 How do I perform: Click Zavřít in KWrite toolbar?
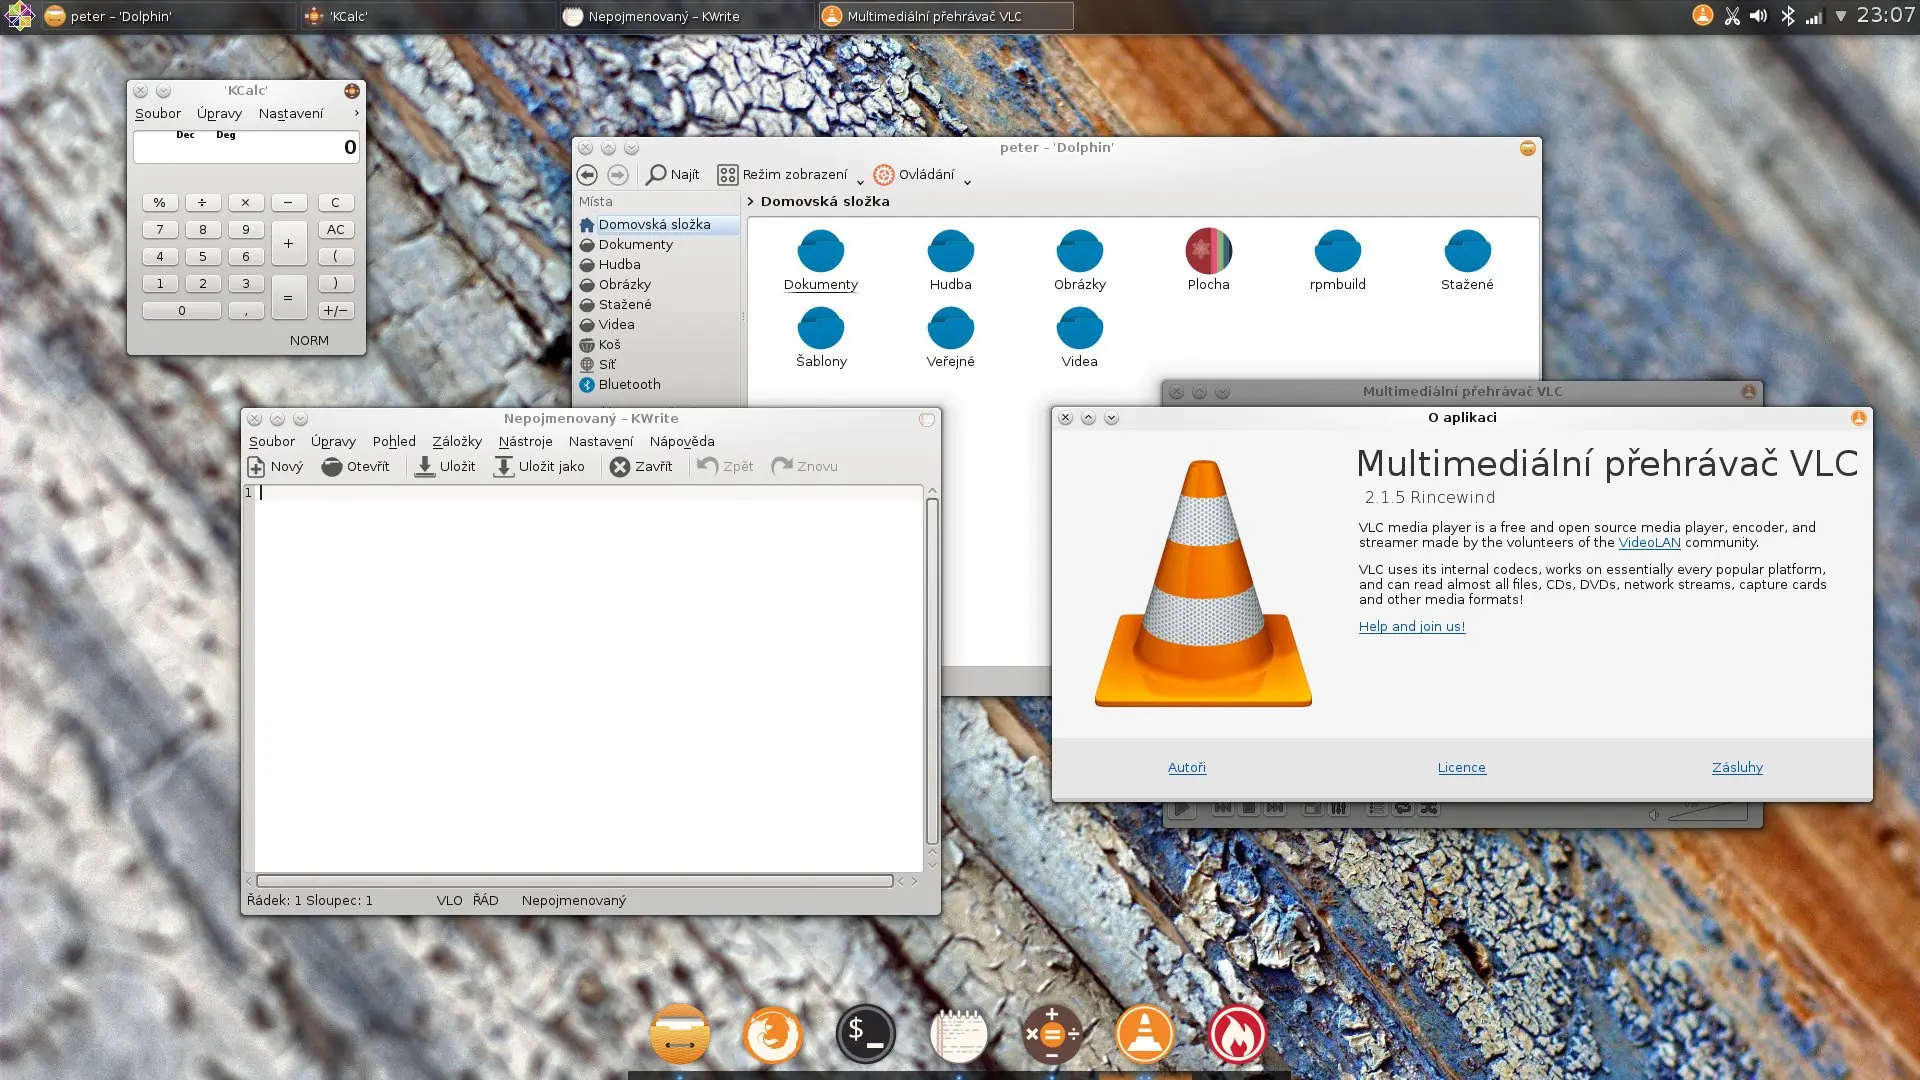[x=641, y=467]
